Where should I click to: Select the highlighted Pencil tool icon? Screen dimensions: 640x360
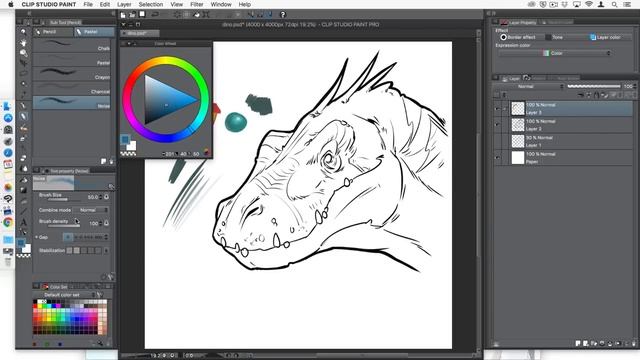click(x=23, y=117)
